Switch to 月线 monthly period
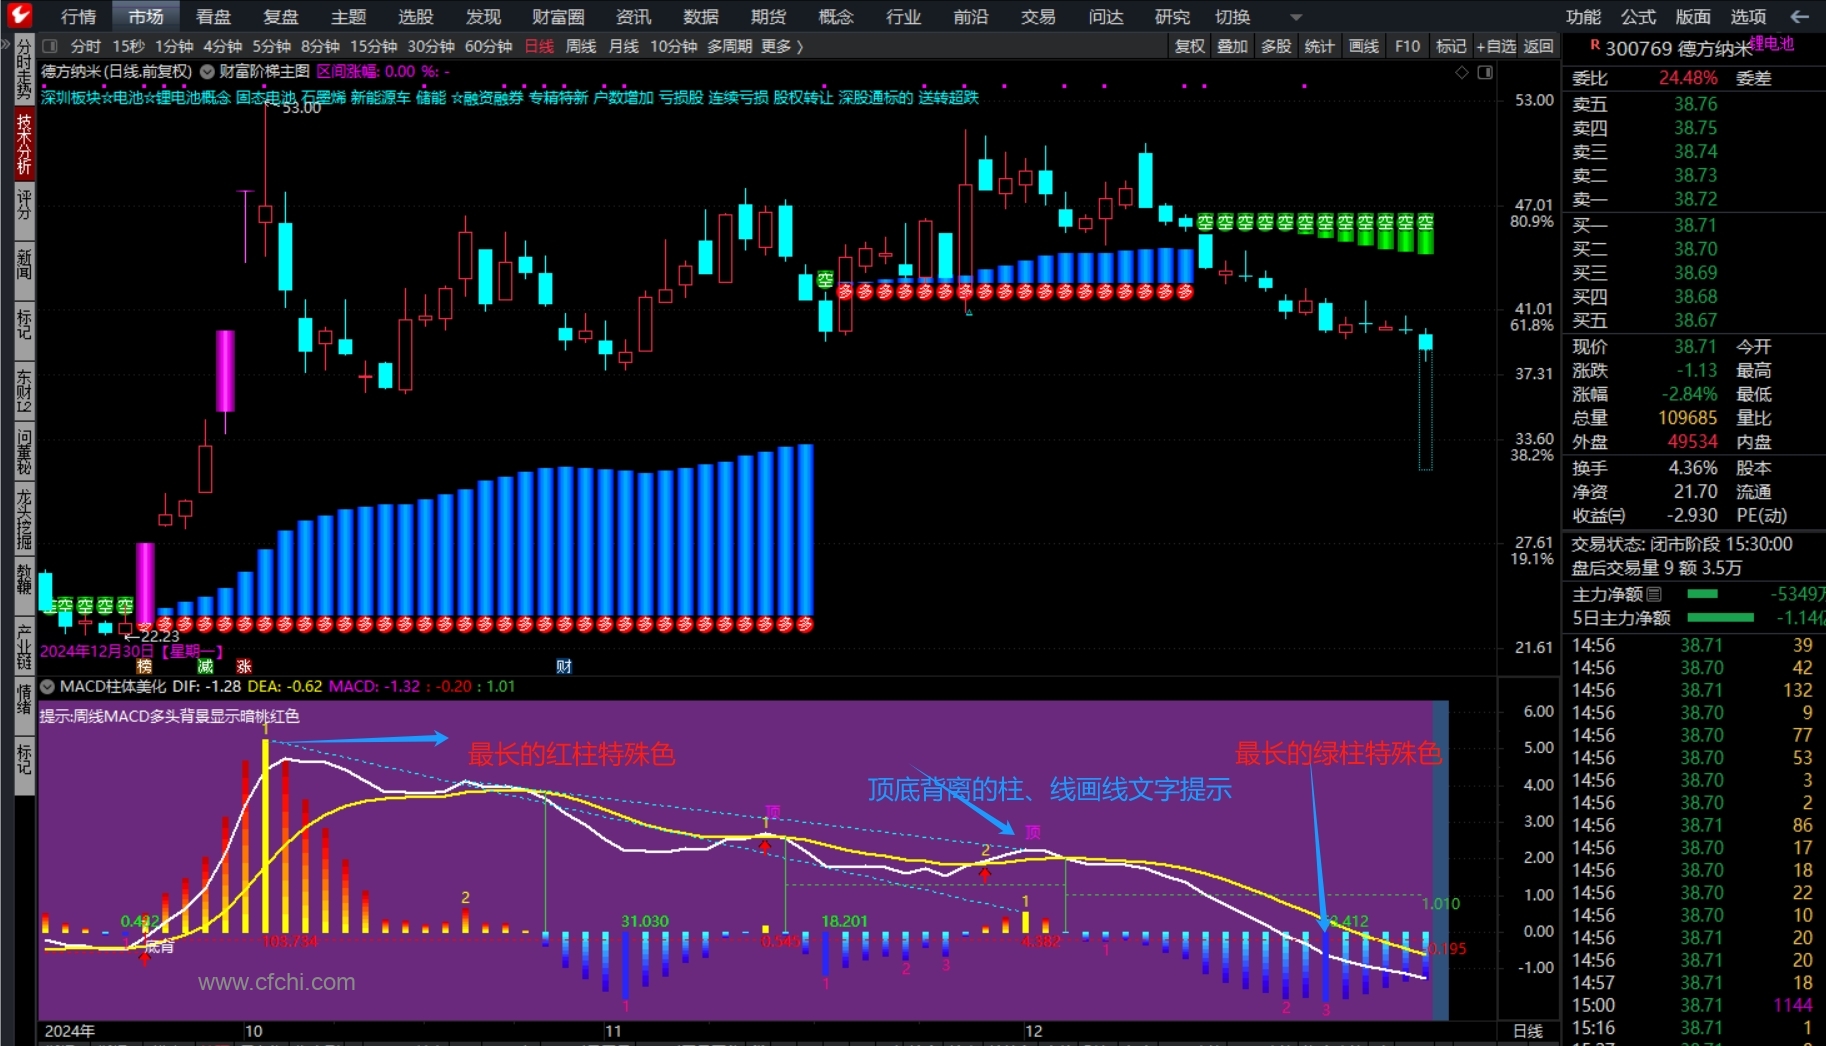Image resolution: width=1826 pixels, height=1046 pixels. click(624, 46)
